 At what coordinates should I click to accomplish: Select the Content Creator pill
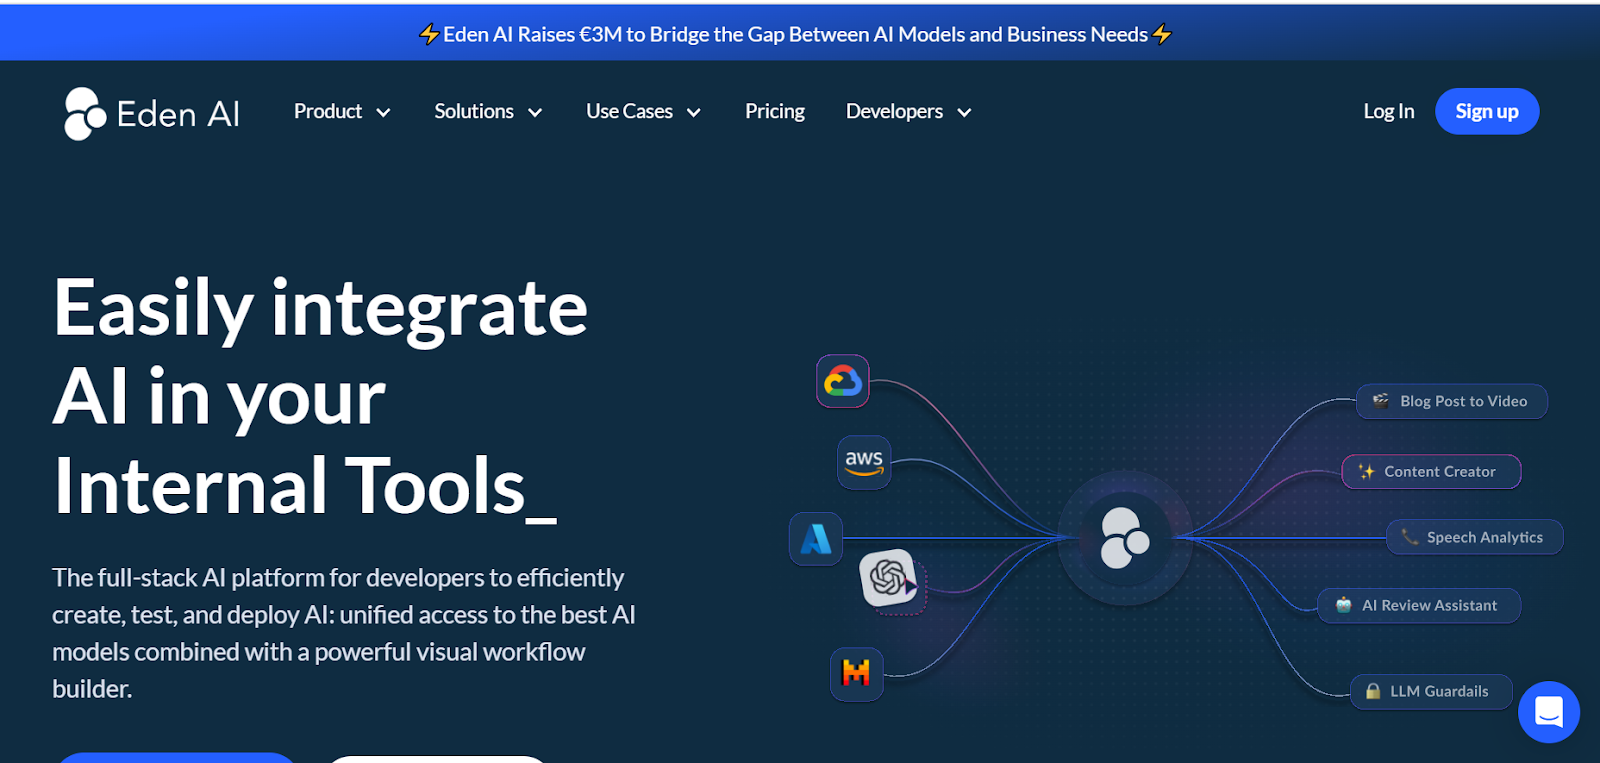(1431, 471)
